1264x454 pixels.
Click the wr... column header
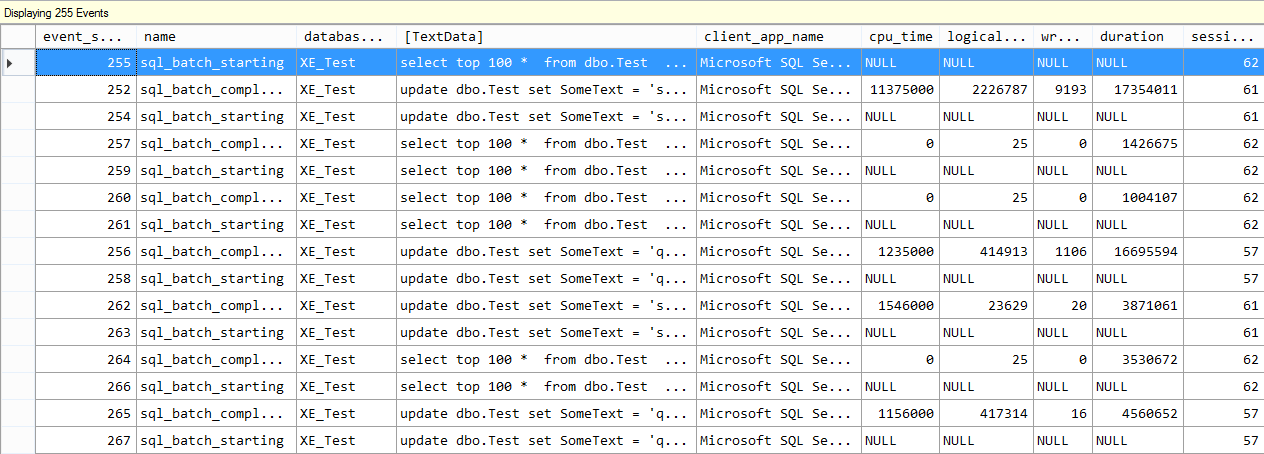click(x=1061, y=36)
